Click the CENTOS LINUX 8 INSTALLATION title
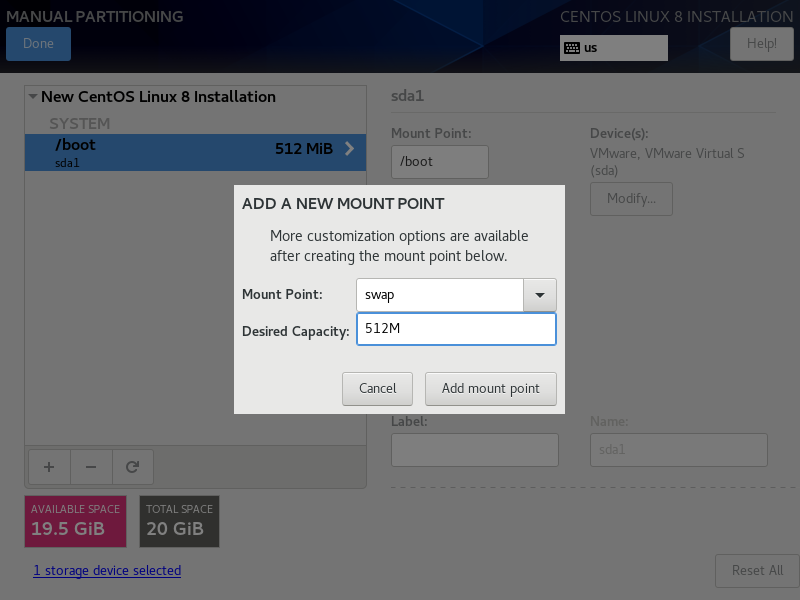Viewport: 800px width, 600px height. click(x=677, y=17)
